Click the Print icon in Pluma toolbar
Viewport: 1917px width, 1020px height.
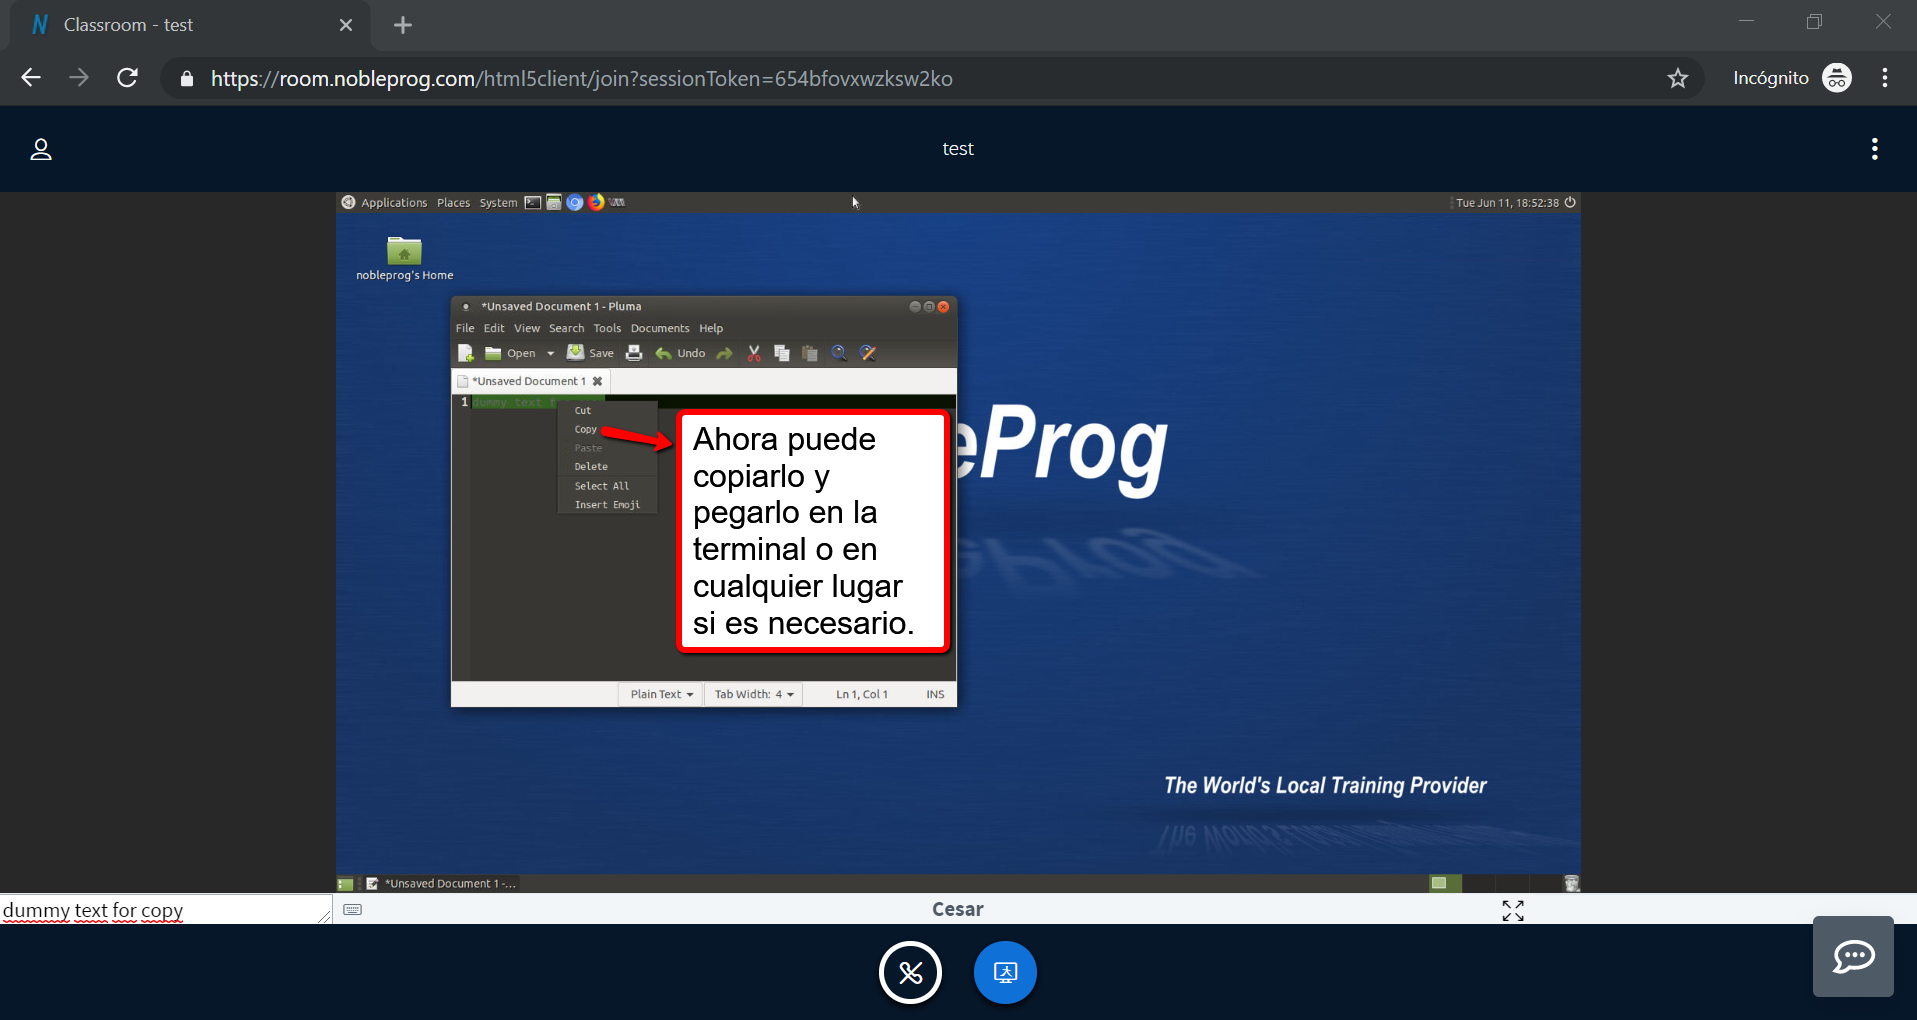click(x=634, y=353)
